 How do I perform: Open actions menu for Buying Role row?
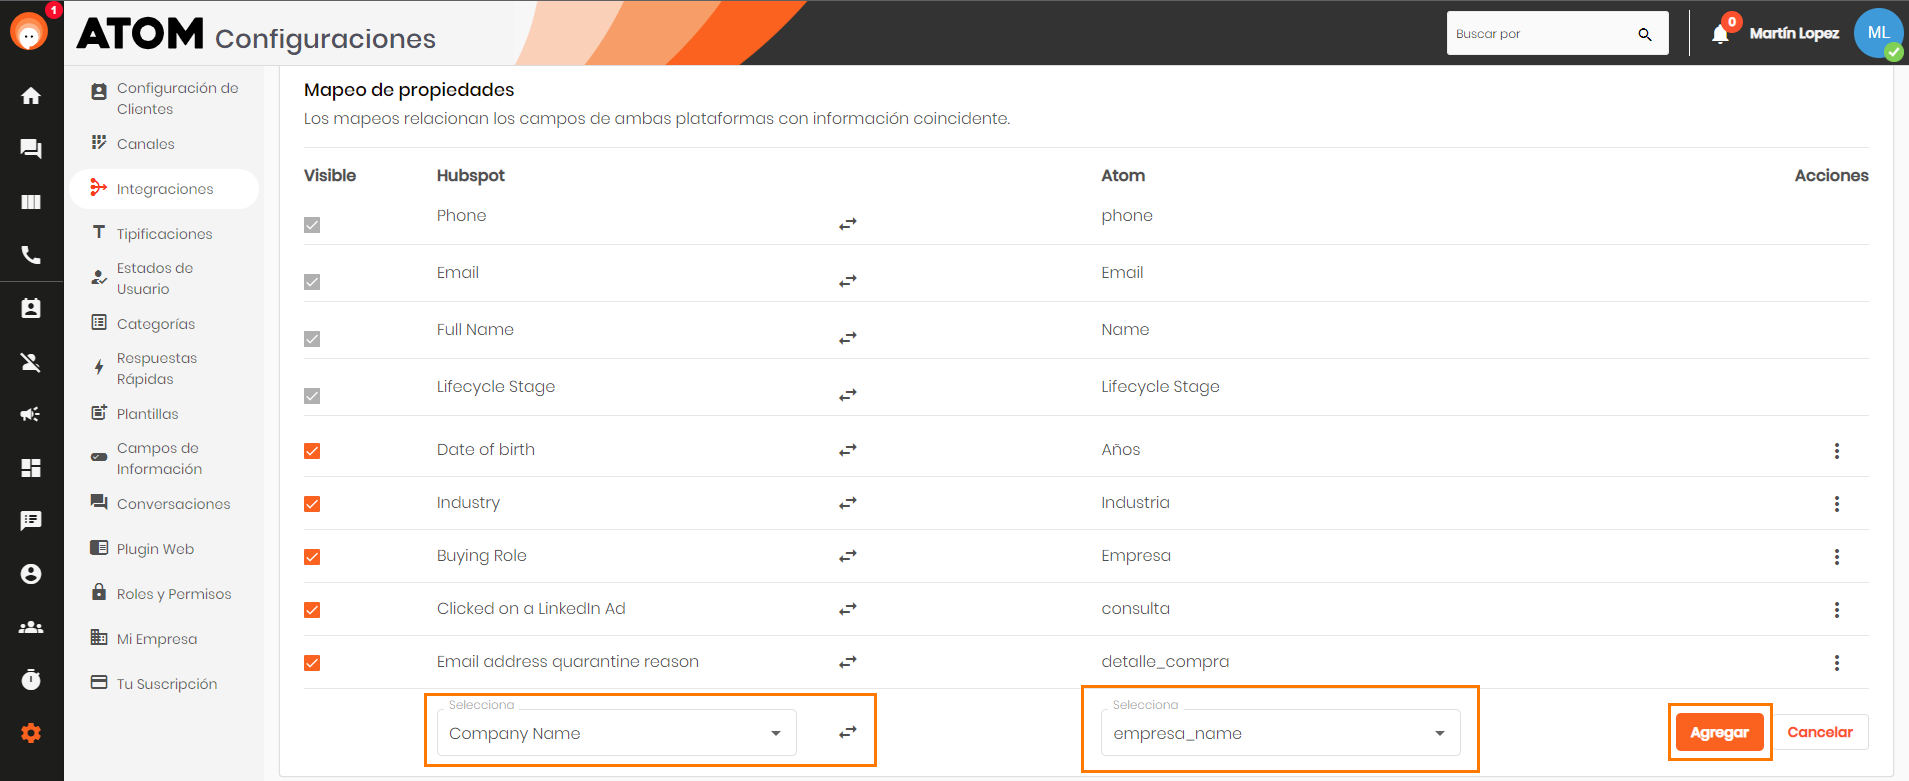tap(1837, 557)
